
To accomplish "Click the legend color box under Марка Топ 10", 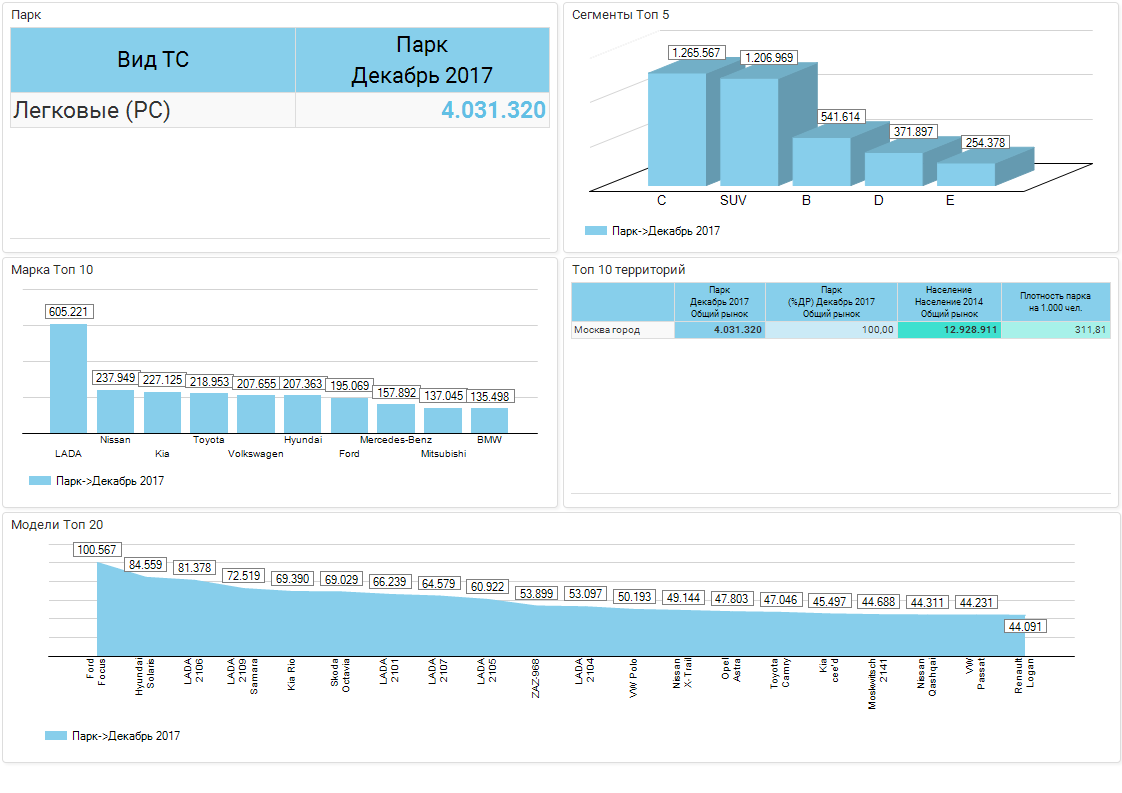I will [x=40, y=481].
